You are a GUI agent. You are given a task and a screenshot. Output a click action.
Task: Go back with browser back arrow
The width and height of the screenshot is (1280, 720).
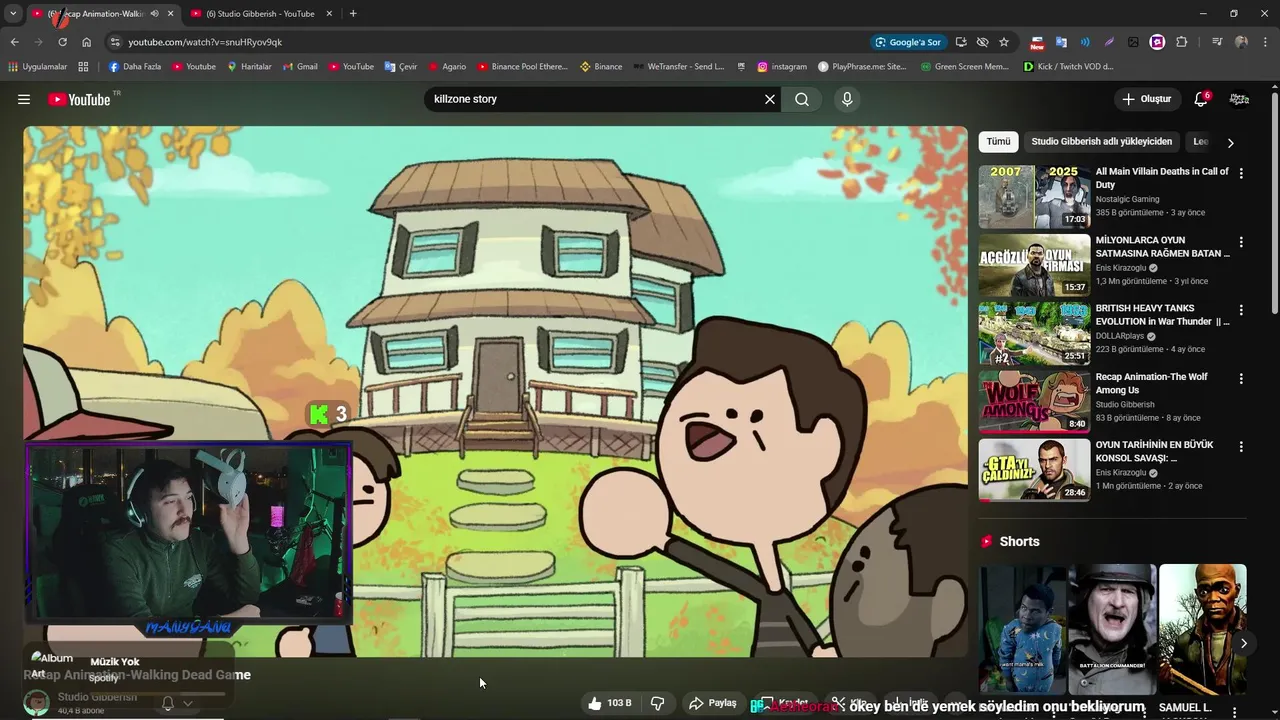click(x=15, y=42)
